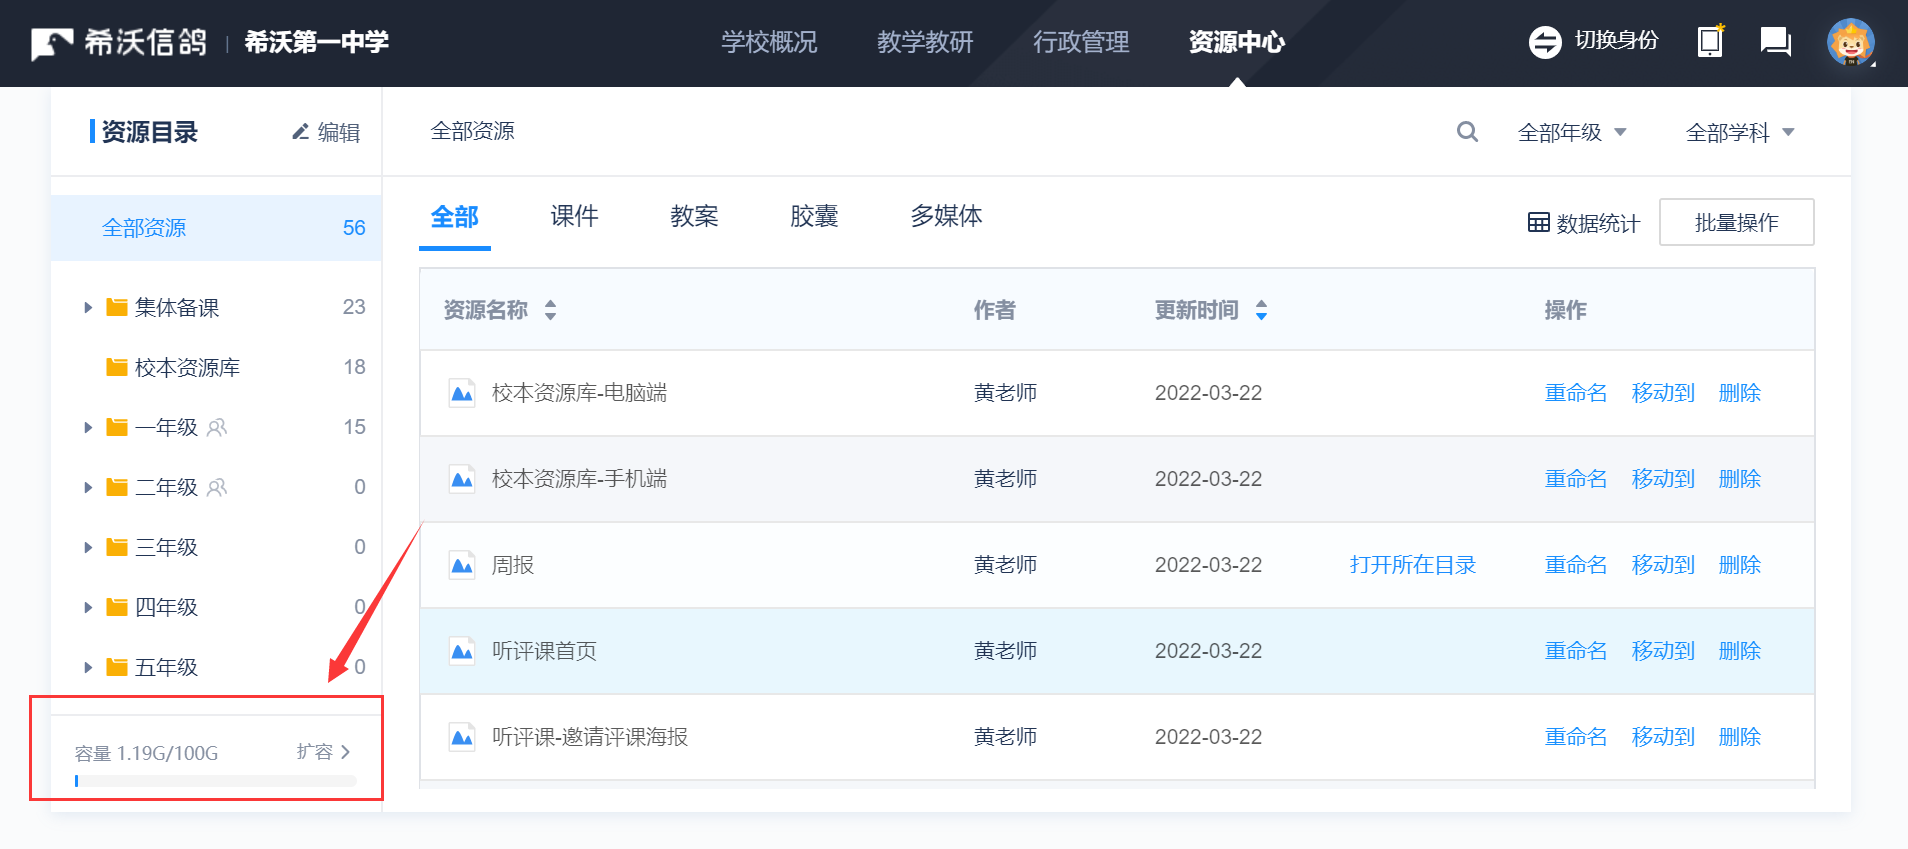Click the 编辑 pencil icon in sidebar
The width and height of the screenshot is (1908, 849).
click(300, 132)
